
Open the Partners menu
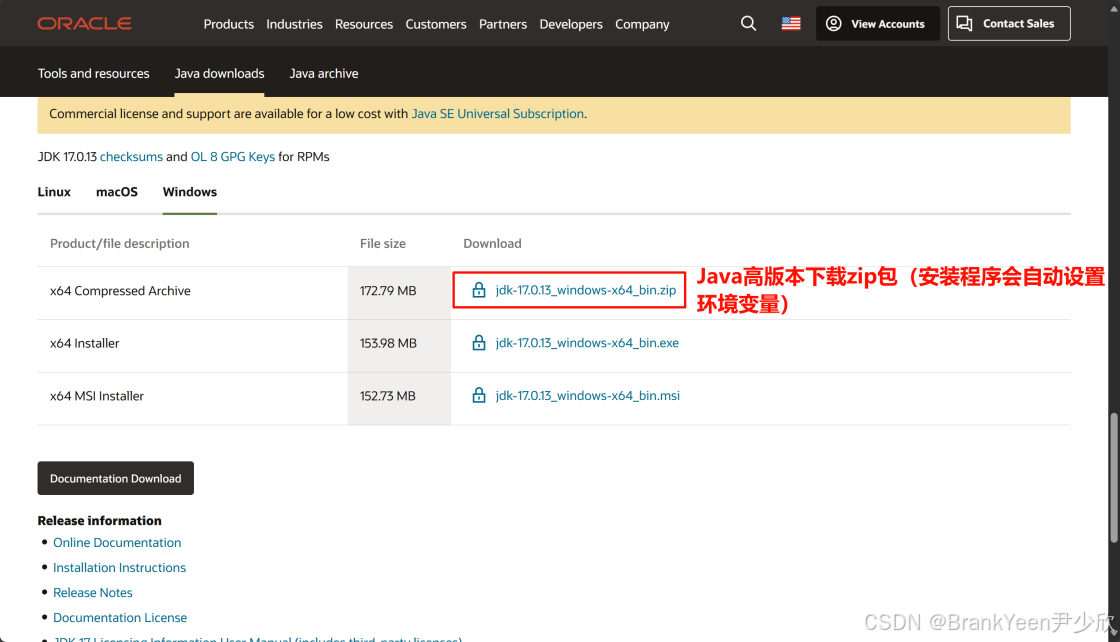pyautogui.click(x=503, y=24)
